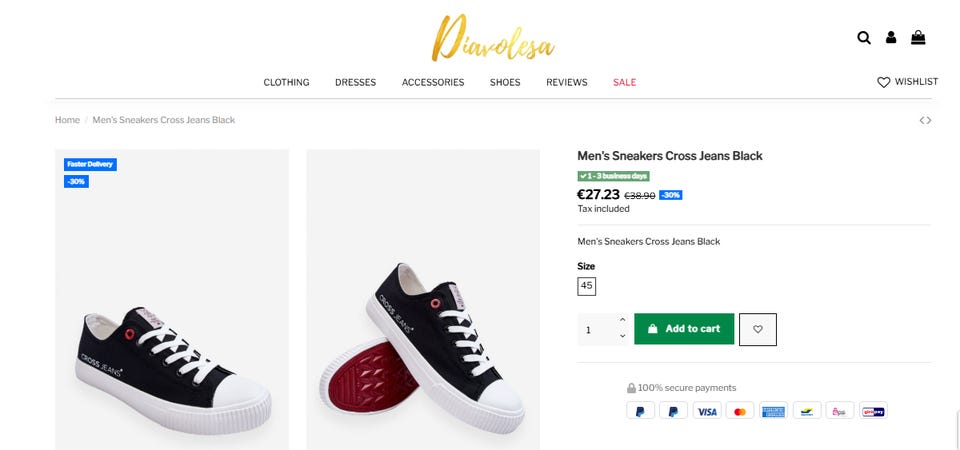
Task: Open the shopping bag cart icon
Action: pos(918,38)
